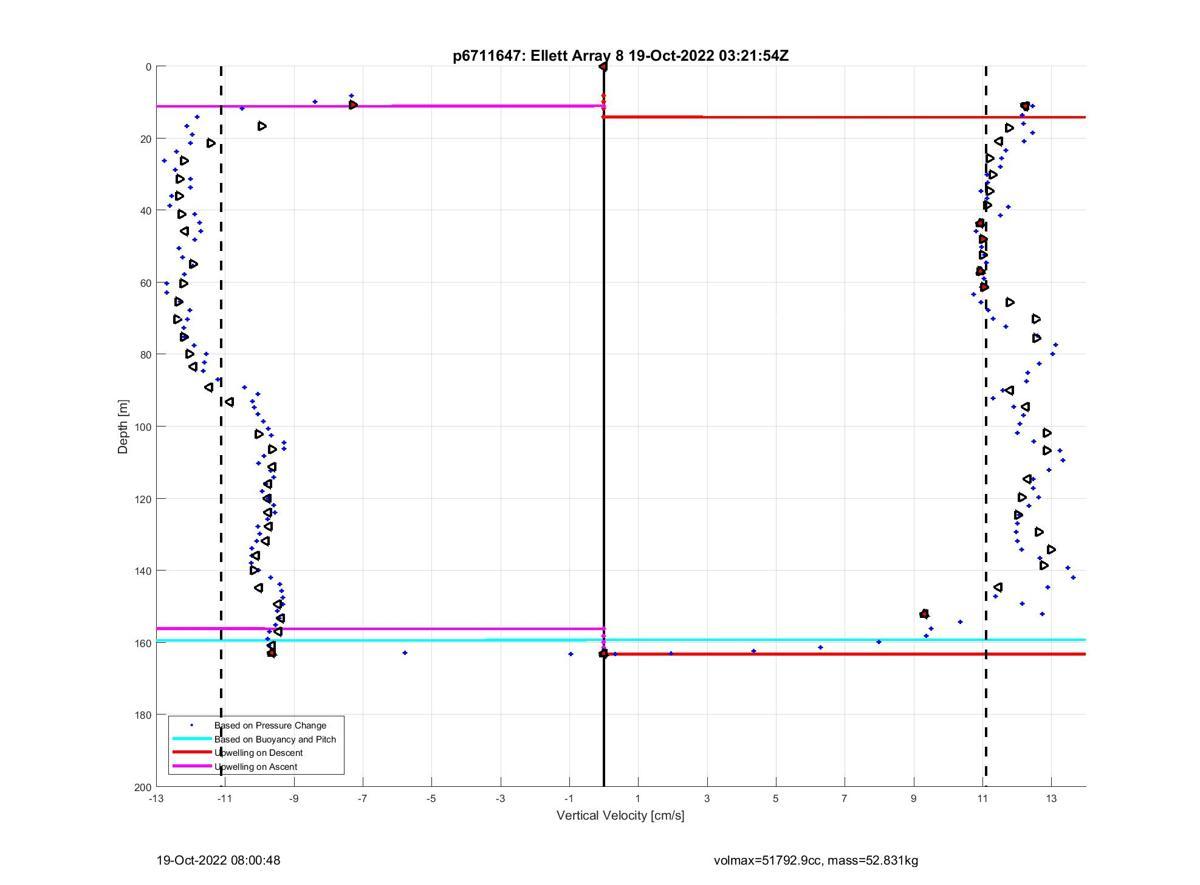Click x-axis tick label '-1'

(x=569, y=799)
